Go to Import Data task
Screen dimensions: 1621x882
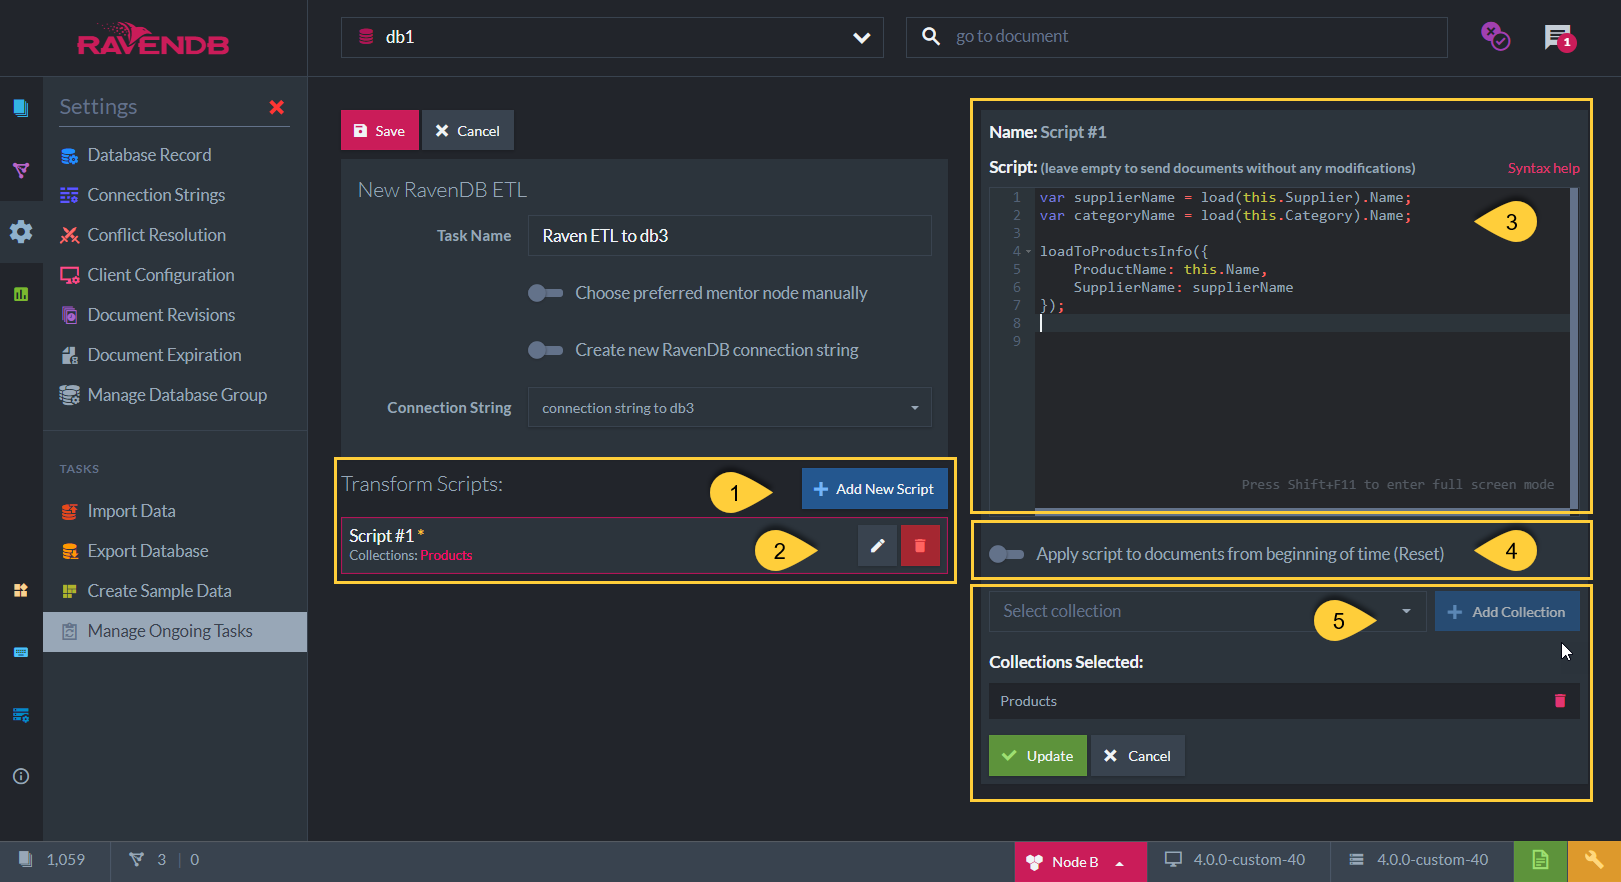131,511
